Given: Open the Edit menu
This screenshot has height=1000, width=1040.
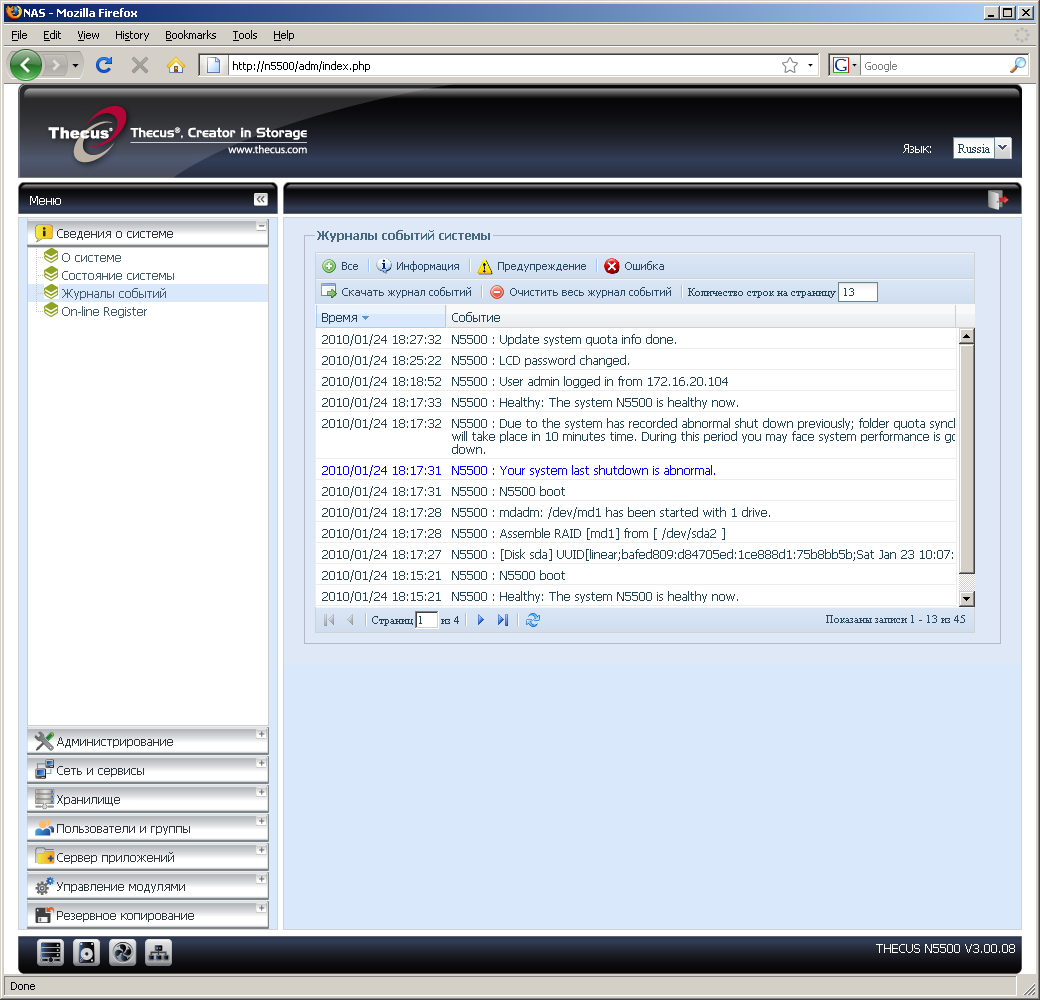Looking at the screenshot, I should (x=52, y=35).
